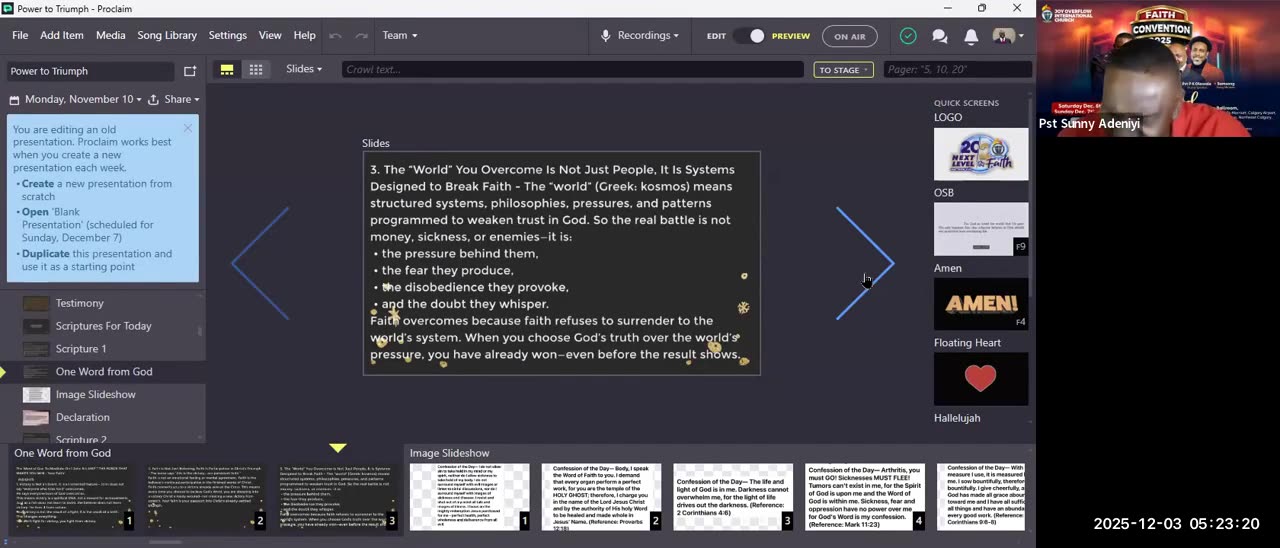The image size is (1280, 548).
Task: Show the OSB quick screen
Action: coord(980,229)
